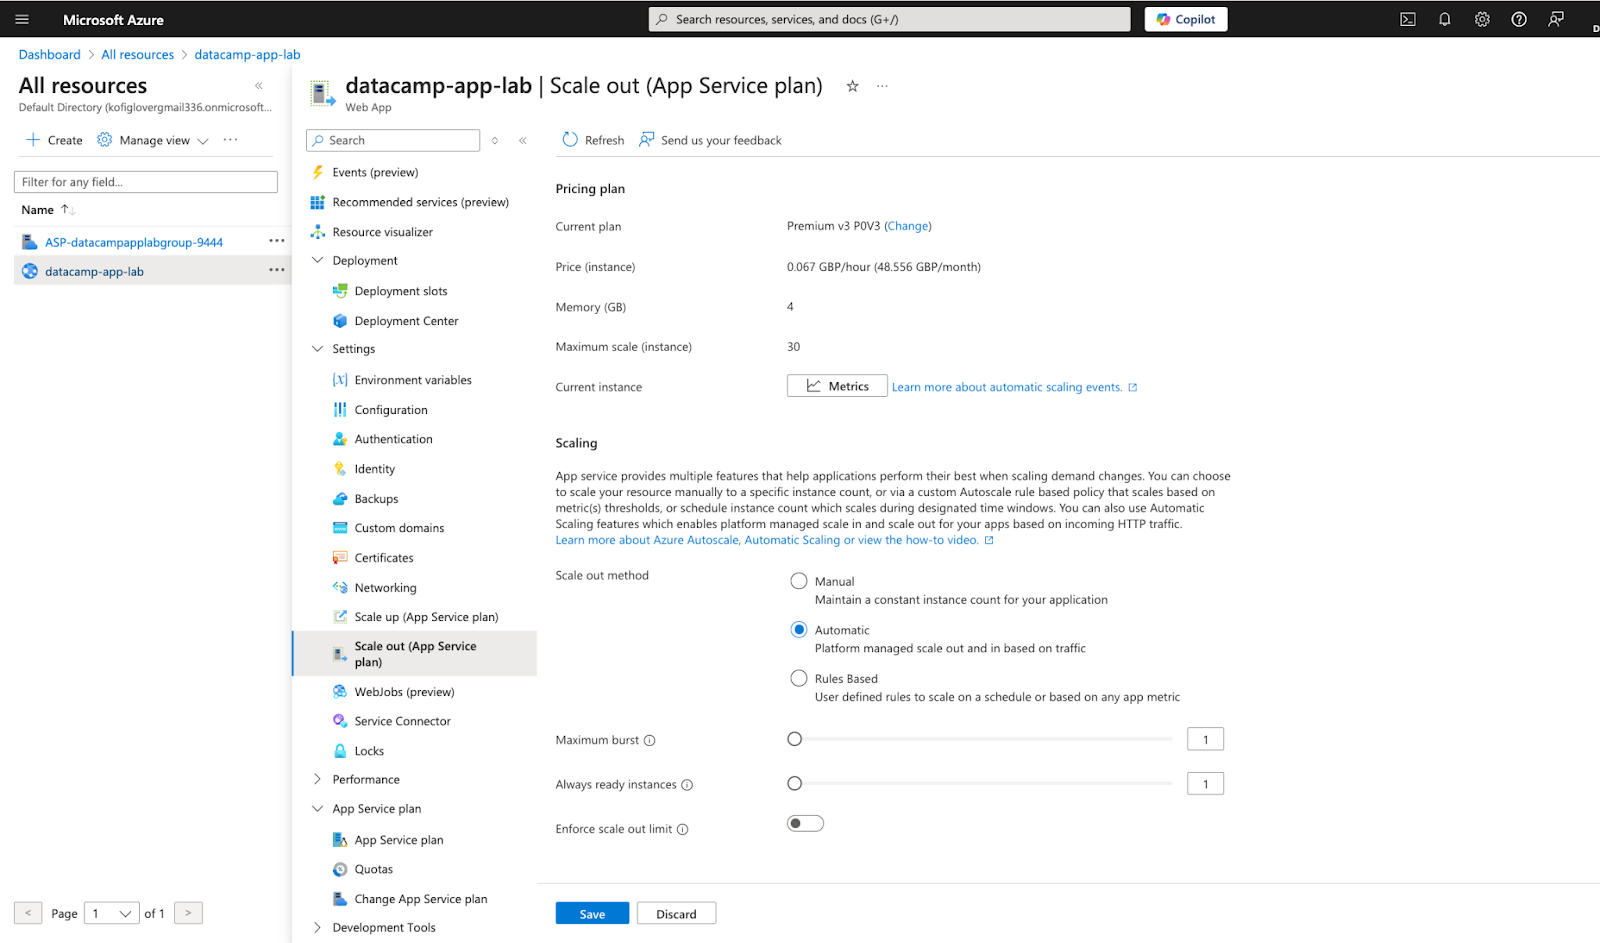Viewport: 1600px width, 943px height.
Task: Open Resource visualizer menu item
Action: pos(383,232)
